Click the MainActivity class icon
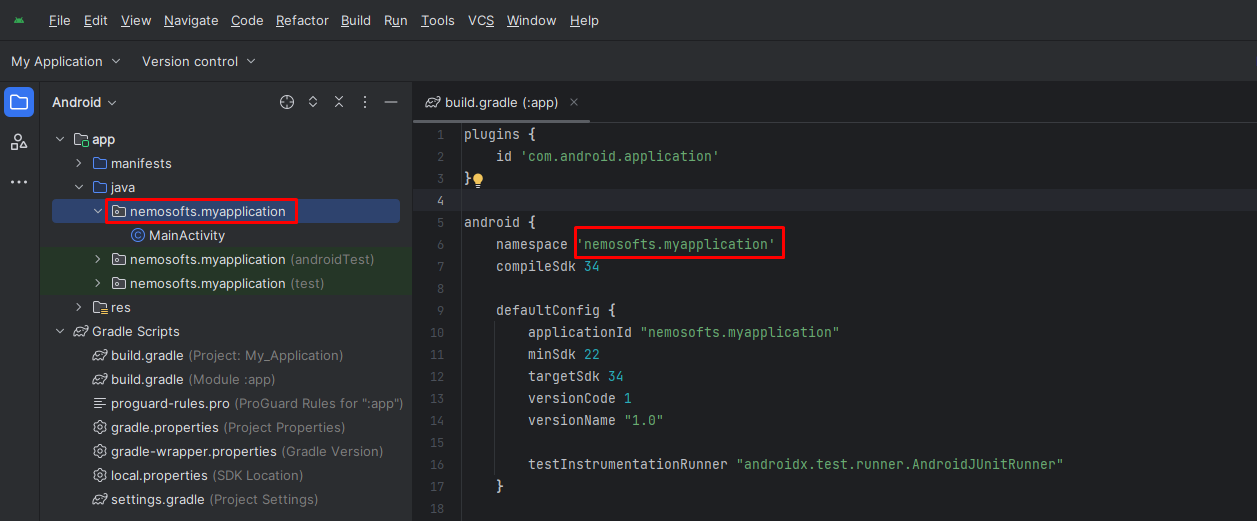The width and height of the screenshot is (1257, 521). coord(138,236)
